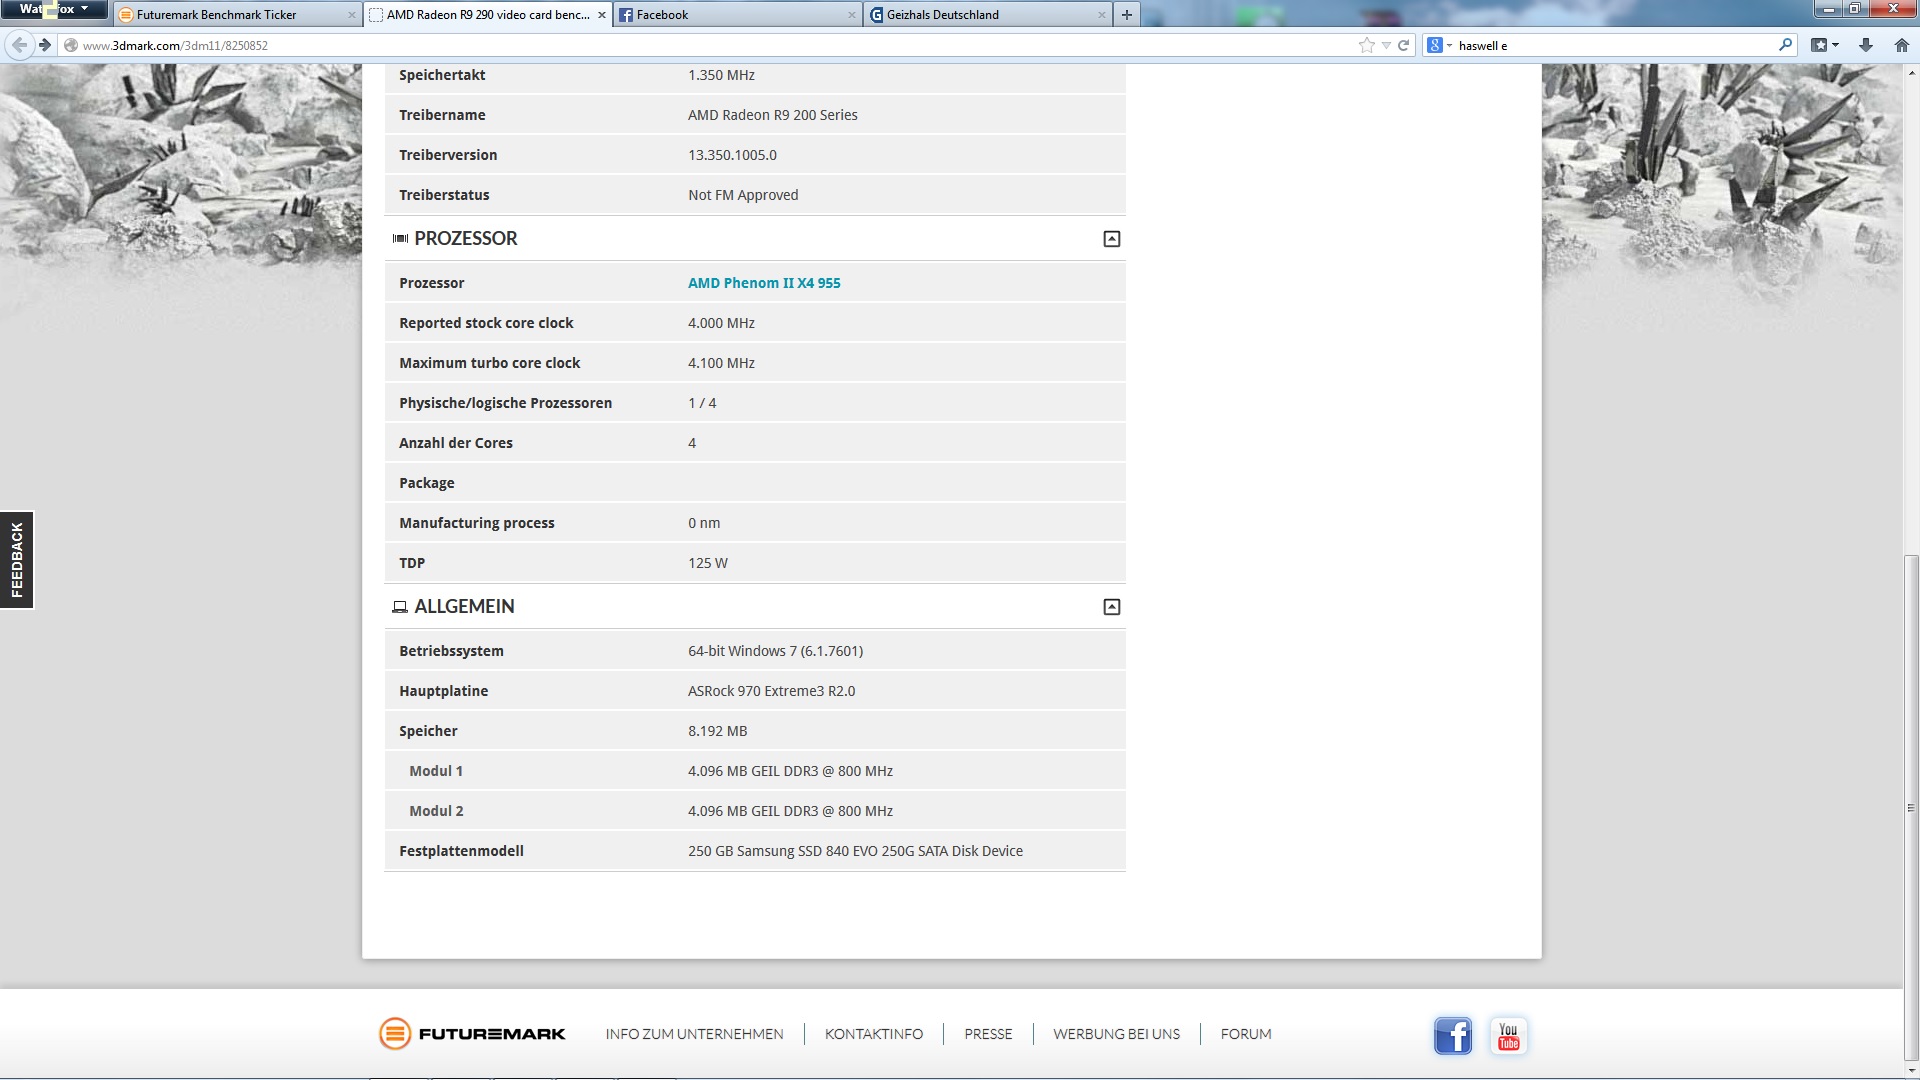The height and width of the screenshot is (1080, 1920).
Task: Open the Google search engine dropdown
Action: (1439, 45)
